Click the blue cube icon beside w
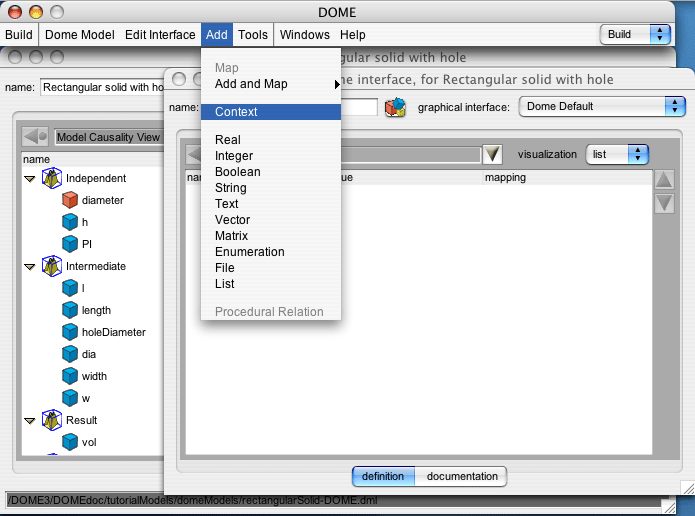Image resolution: width=695 pixels, height=516 pixels. (x=70, y=398)
